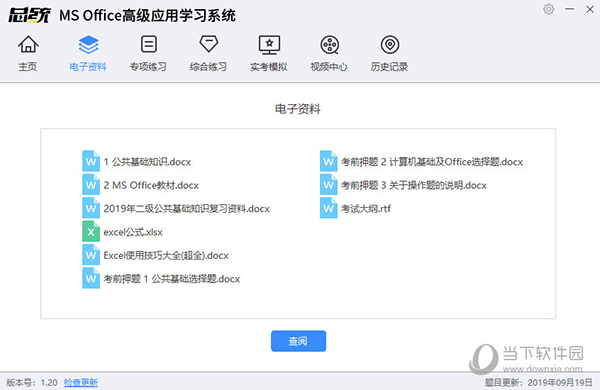Image resolution: width=600 pixels, height=390 pixels.
Task: Switch to 实考模拟 tab label
Action: pyautogui.click(x=269, y=67)
